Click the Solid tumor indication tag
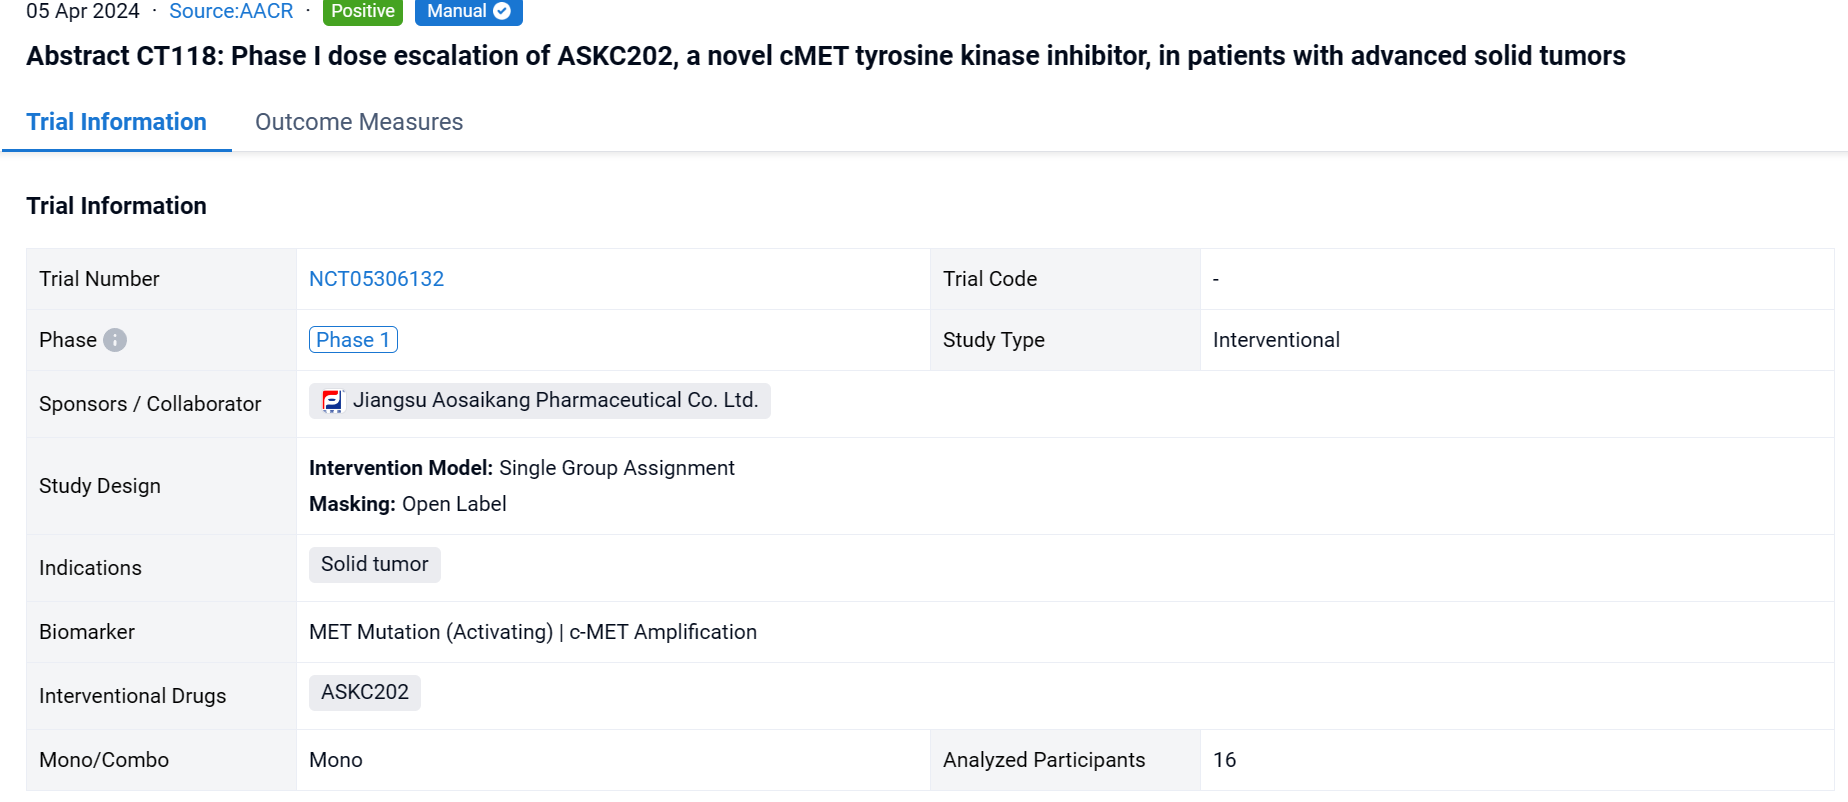The image size is (1848, 802). coord(374,564)
